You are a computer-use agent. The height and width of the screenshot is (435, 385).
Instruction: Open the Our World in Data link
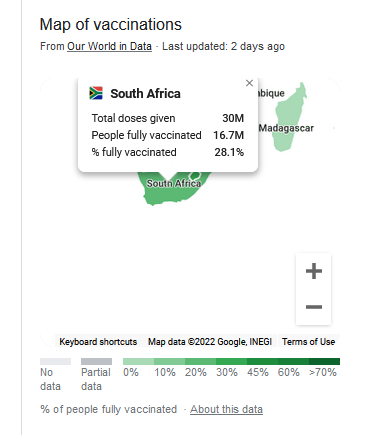coord(109,46)
